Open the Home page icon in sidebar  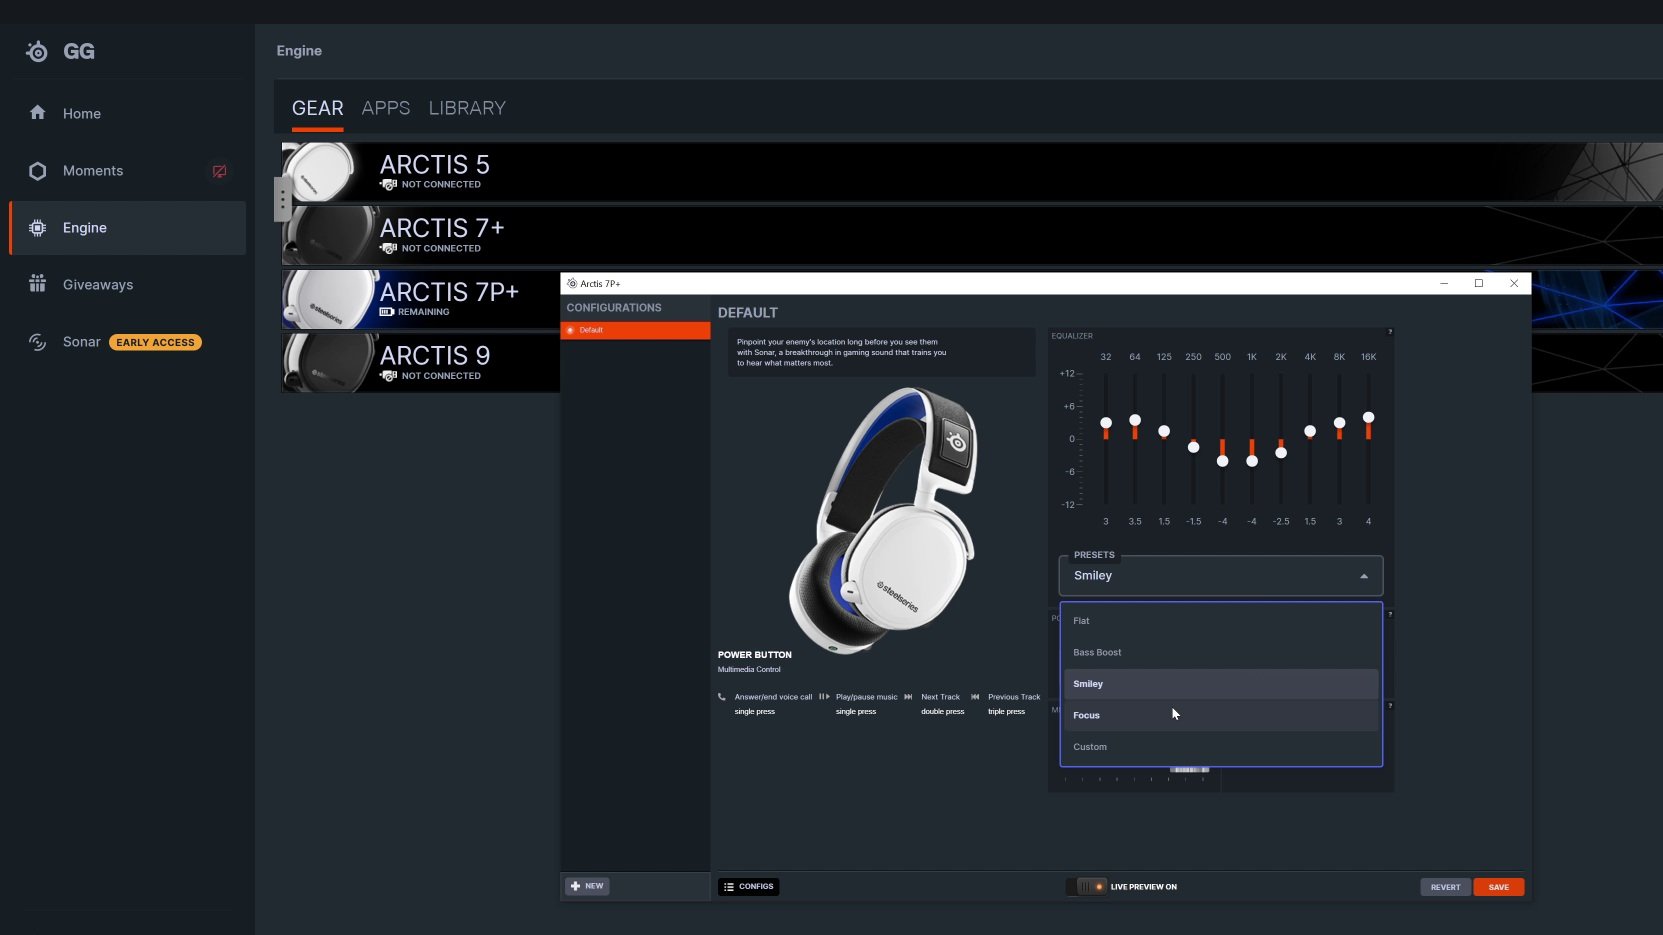(38, 113)
